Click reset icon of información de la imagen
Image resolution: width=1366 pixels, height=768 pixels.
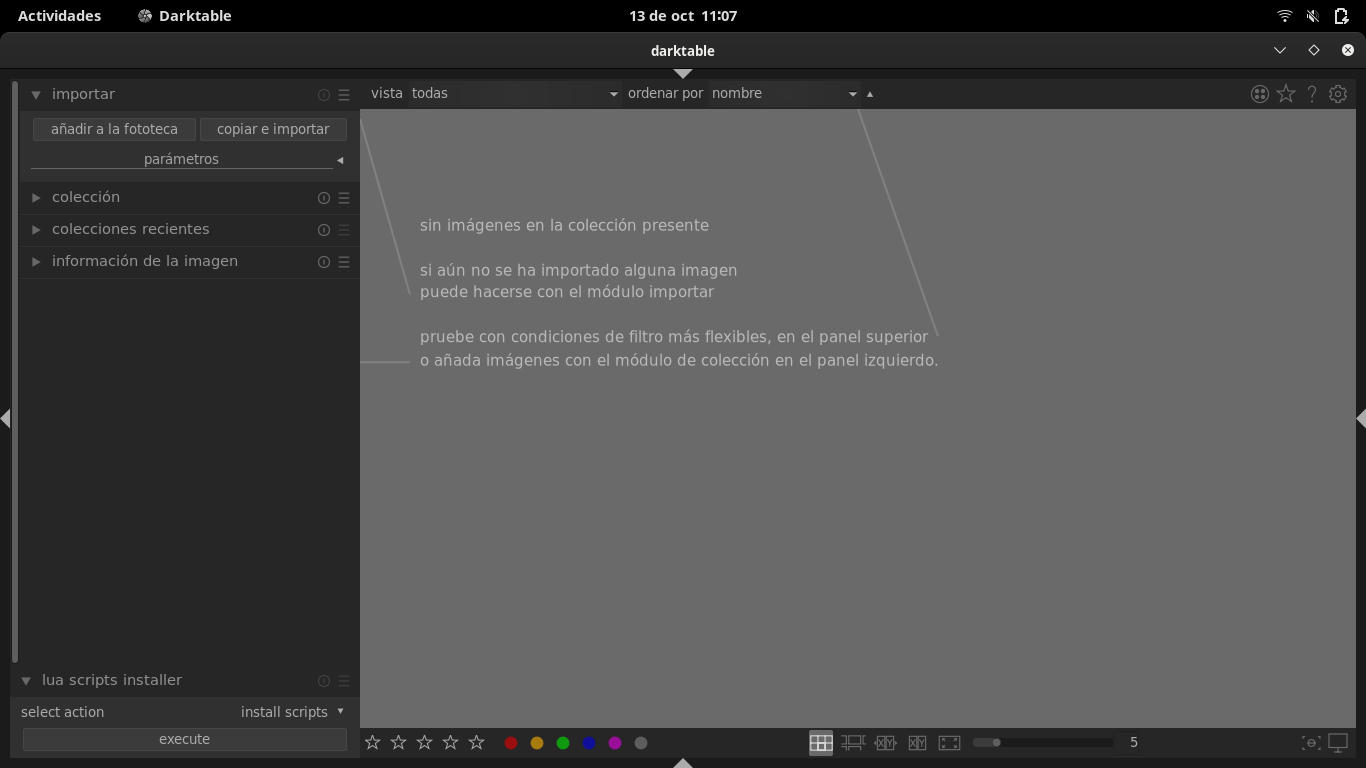coord(324,262)
